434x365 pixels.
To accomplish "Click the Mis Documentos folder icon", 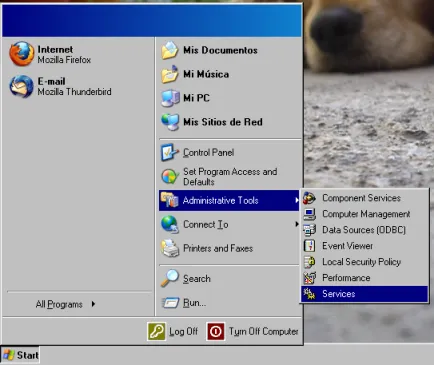I will 170,50.
